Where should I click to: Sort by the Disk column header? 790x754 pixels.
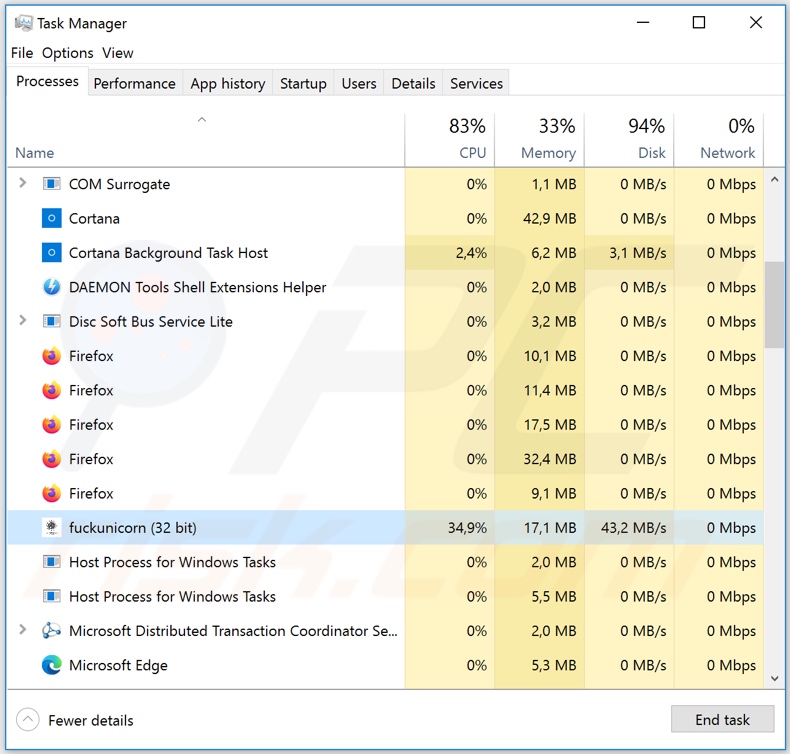[x=629, y=139]
